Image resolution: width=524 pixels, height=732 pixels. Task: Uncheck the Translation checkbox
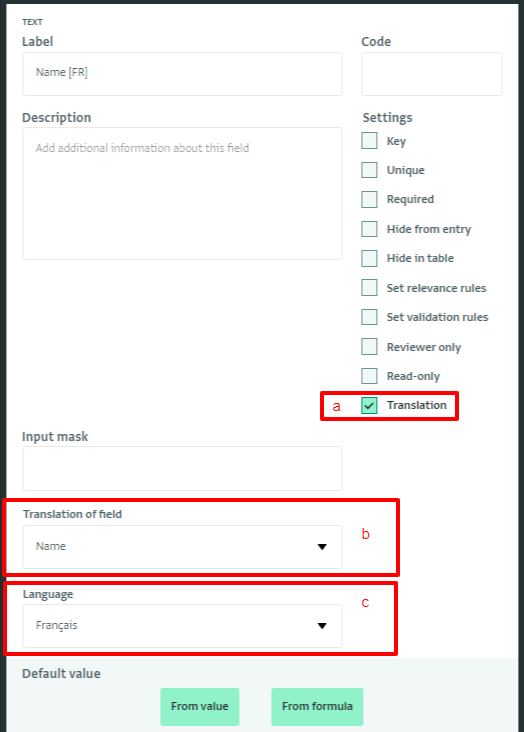coord(369,405)
